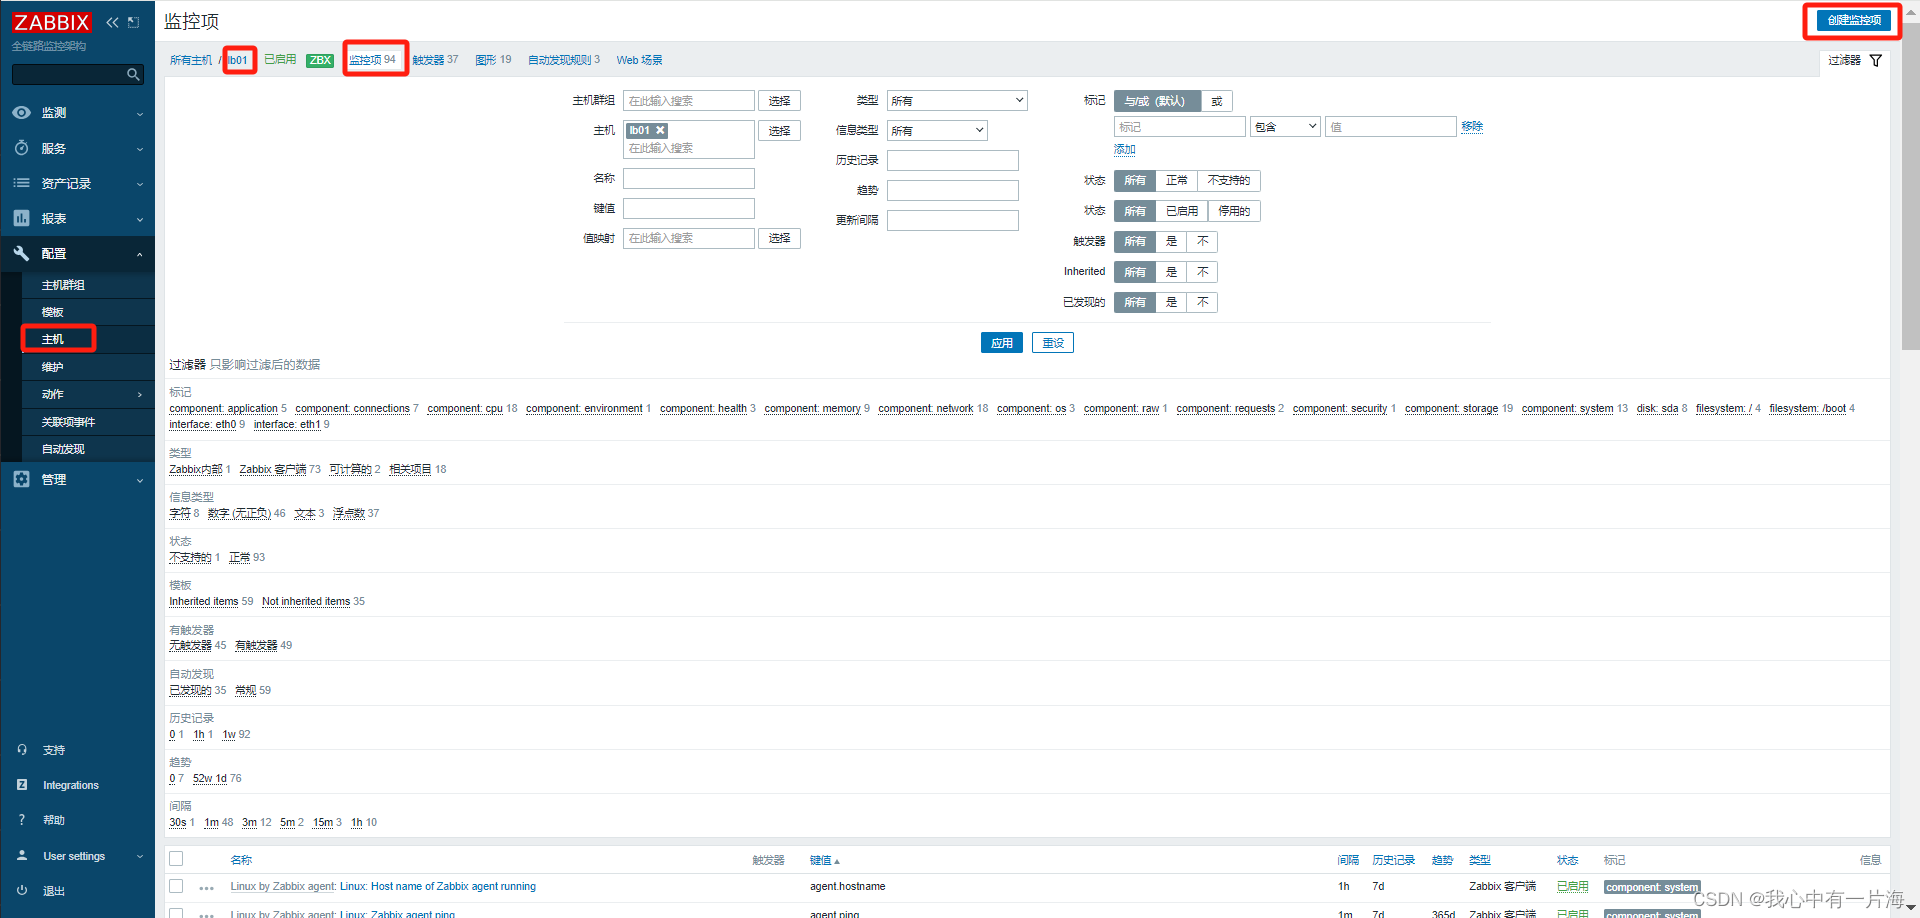Select 已启用 status filter option
The image size is (1920, 918).
(x=1182, y=211)
